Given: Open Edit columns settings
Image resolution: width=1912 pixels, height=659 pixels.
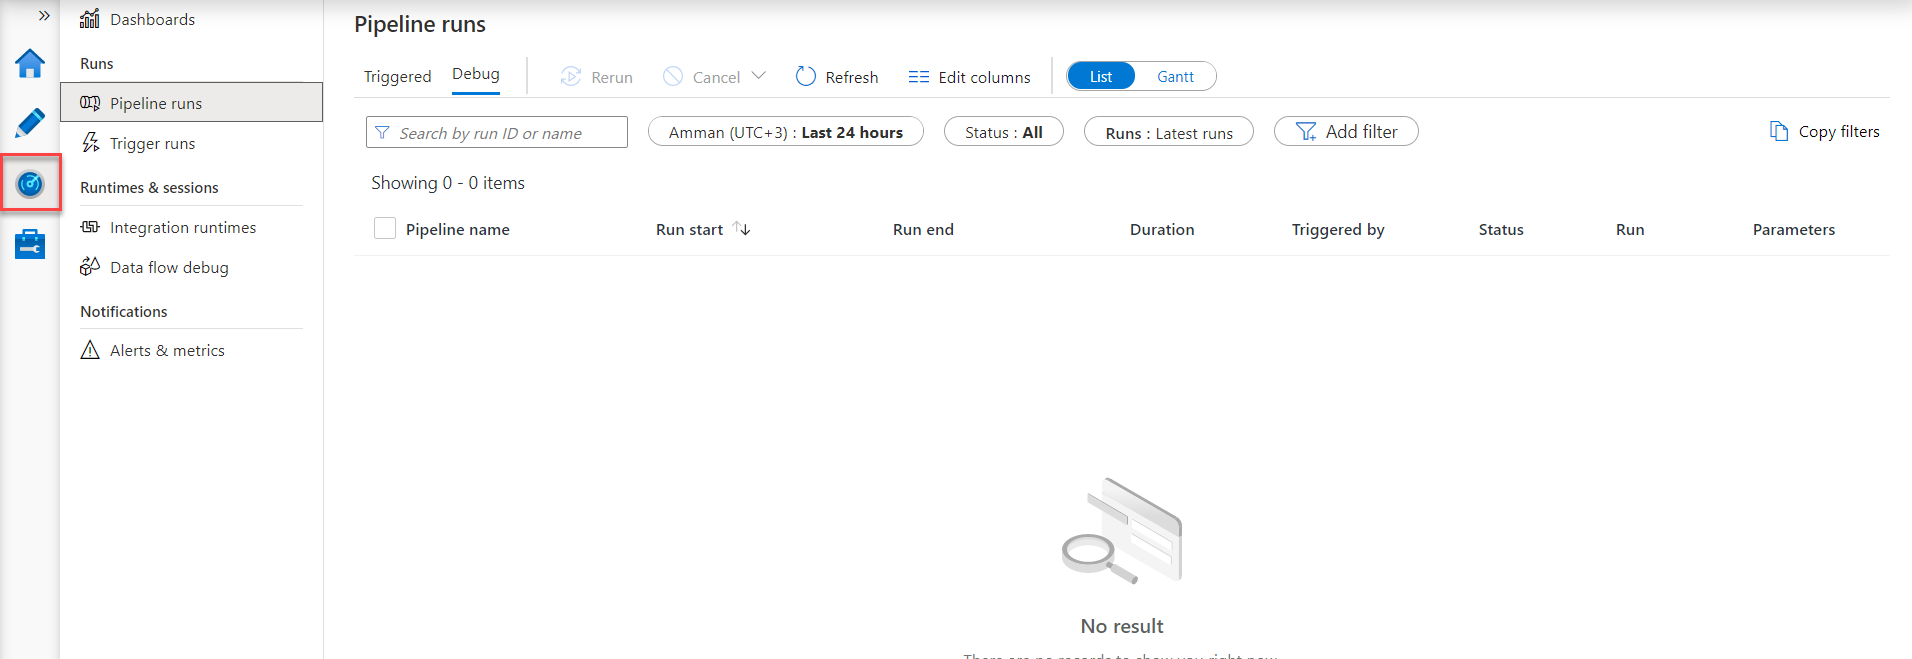Looking at the screenshot, I should 969,77.
